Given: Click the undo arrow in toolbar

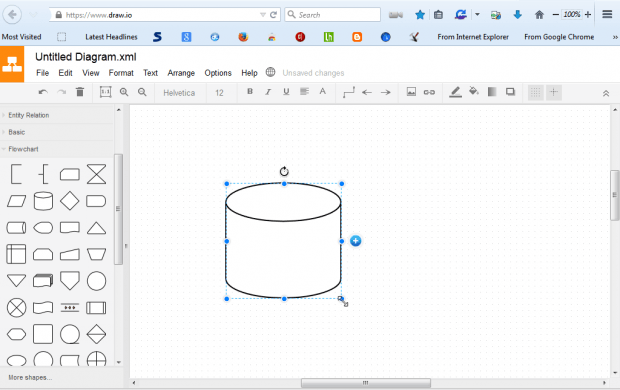Looking at the screenshot, I should 43,93.
